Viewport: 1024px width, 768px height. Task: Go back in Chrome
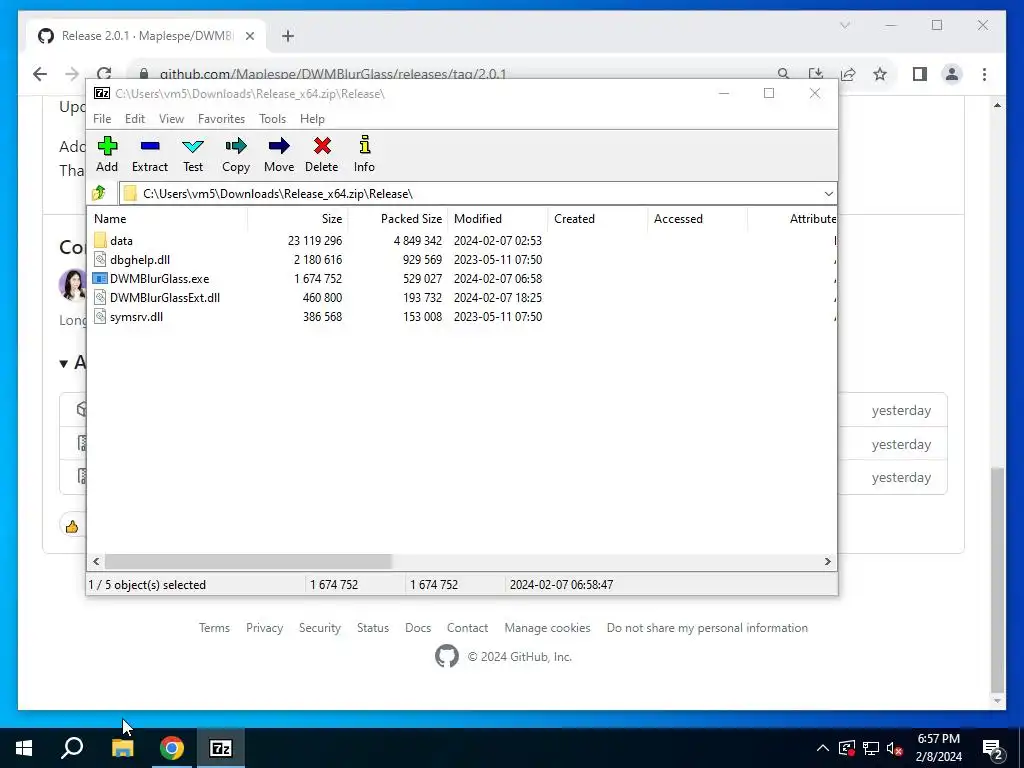click(40, 74)
